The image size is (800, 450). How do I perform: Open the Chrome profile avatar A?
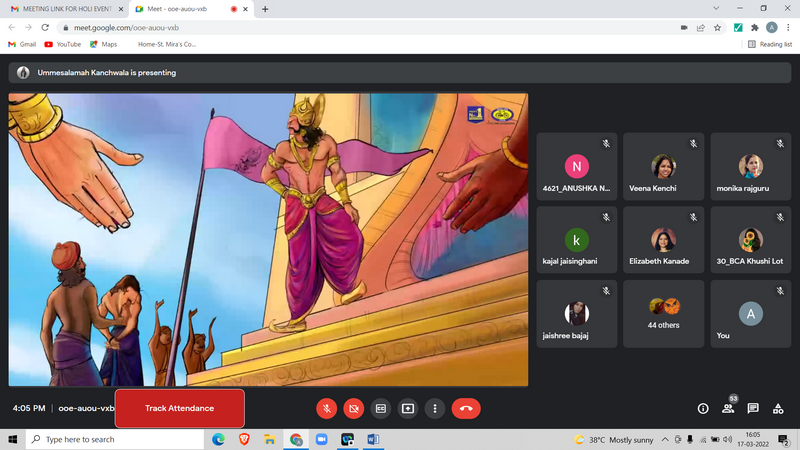(x=771, y=28)
